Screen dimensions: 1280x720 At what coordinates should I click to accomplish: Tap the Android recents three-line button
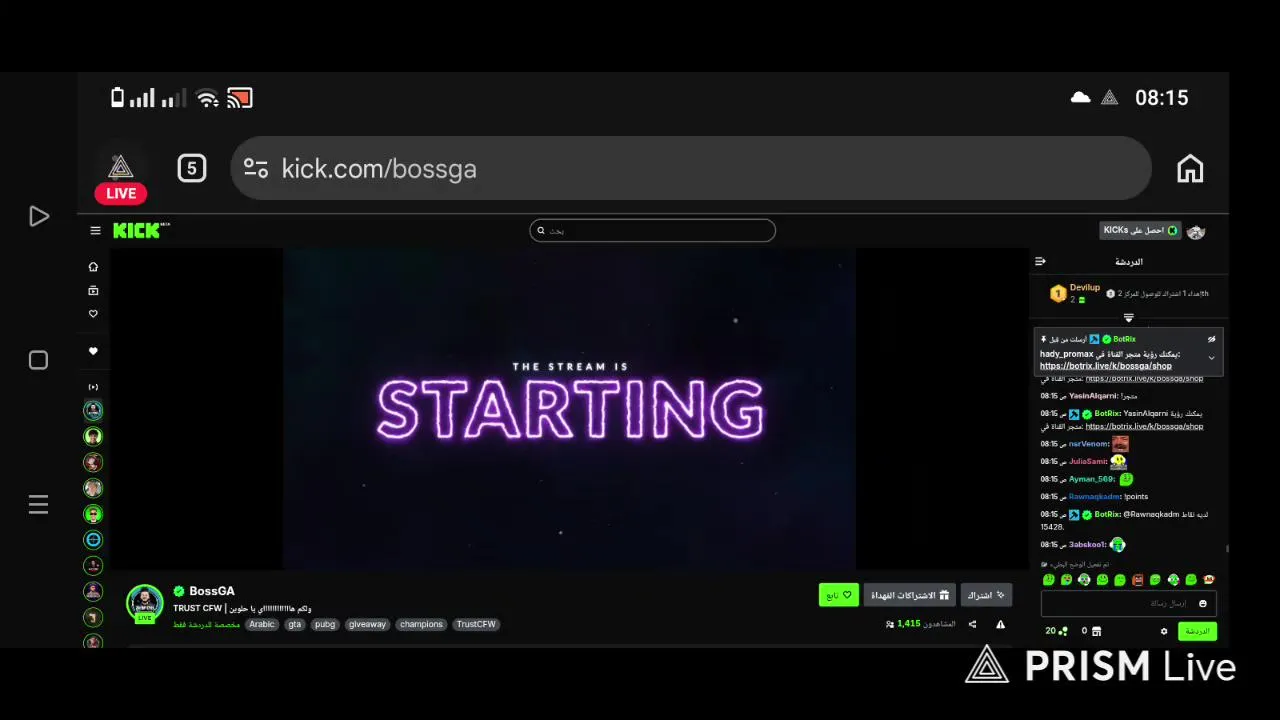click(38, 505)
